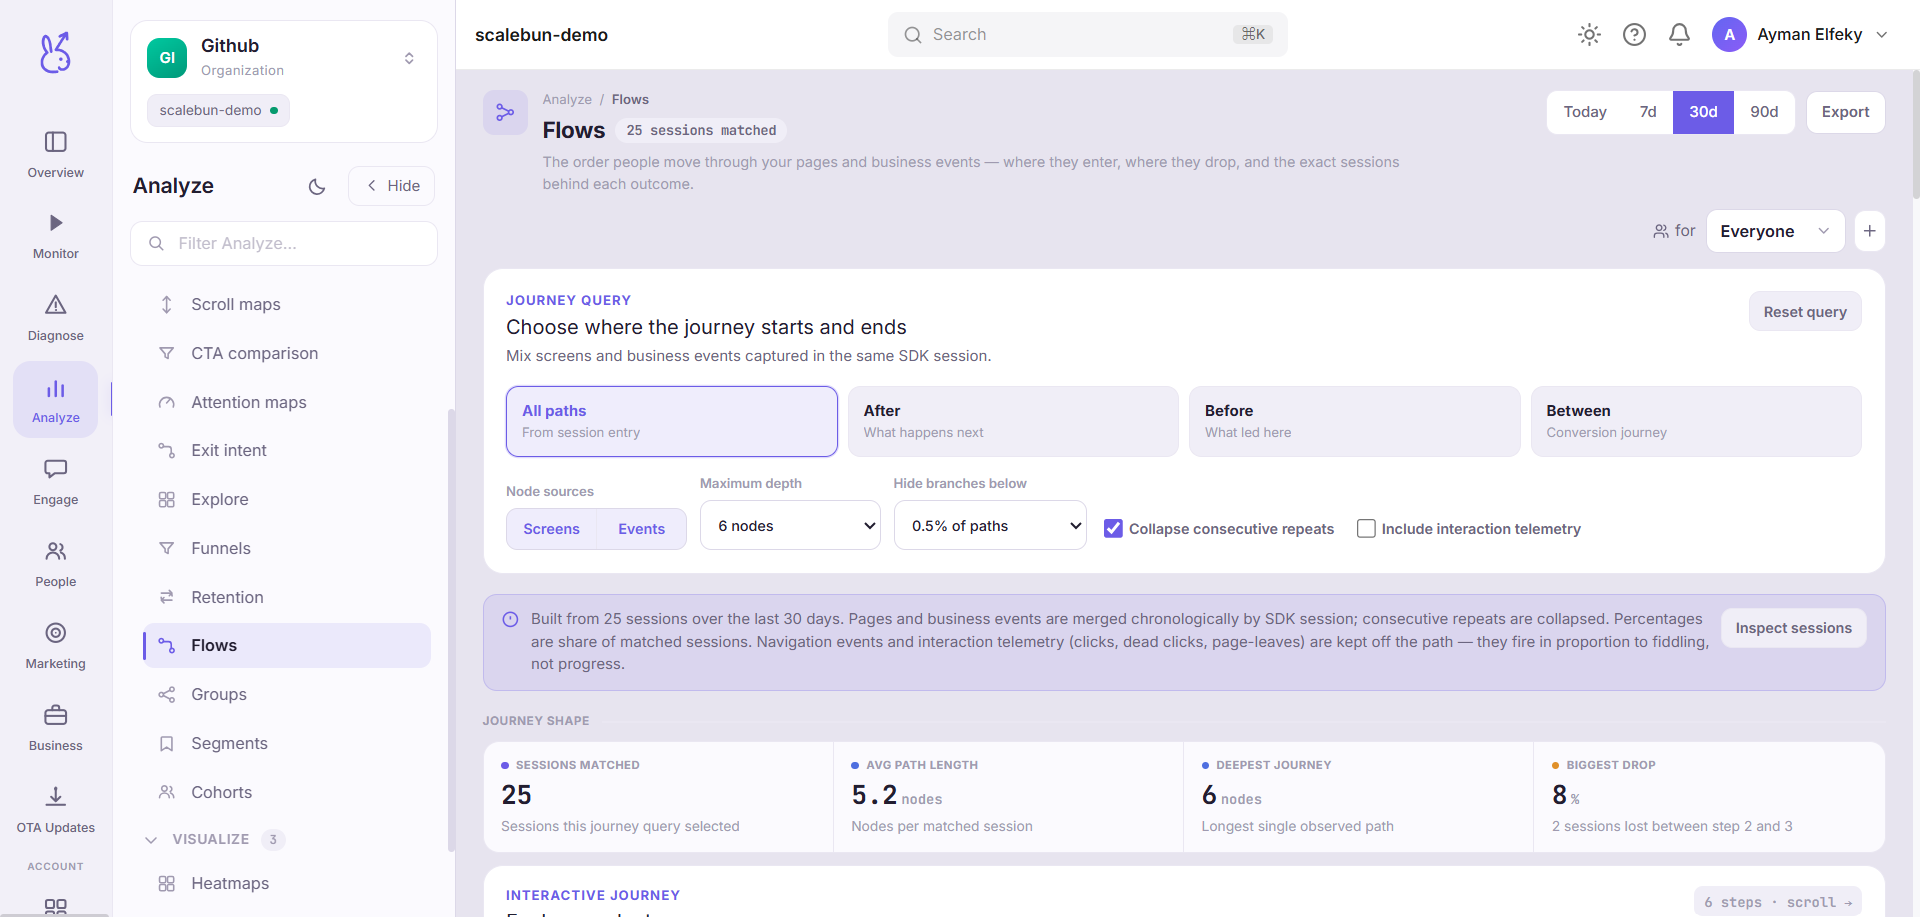The image size is (1920, 917).
Task: Click Inspect sessions button
Action: pyautogui.click(x=1793, y=628)
